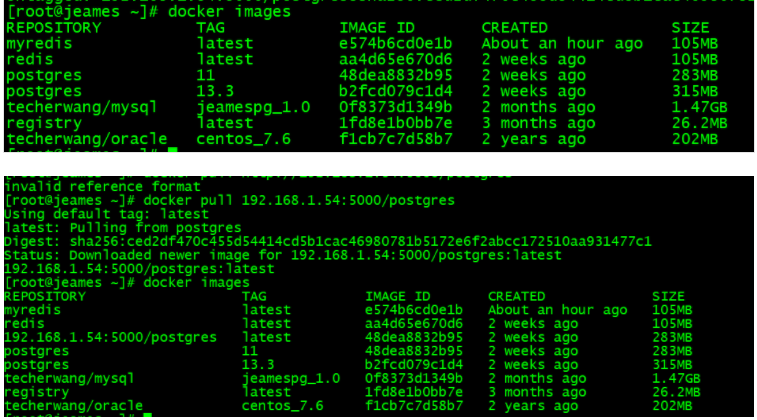This screenshot has height=420, width=757.
Task: Click the REPOSITORY header in the upper listing
Action: [54, 28]
